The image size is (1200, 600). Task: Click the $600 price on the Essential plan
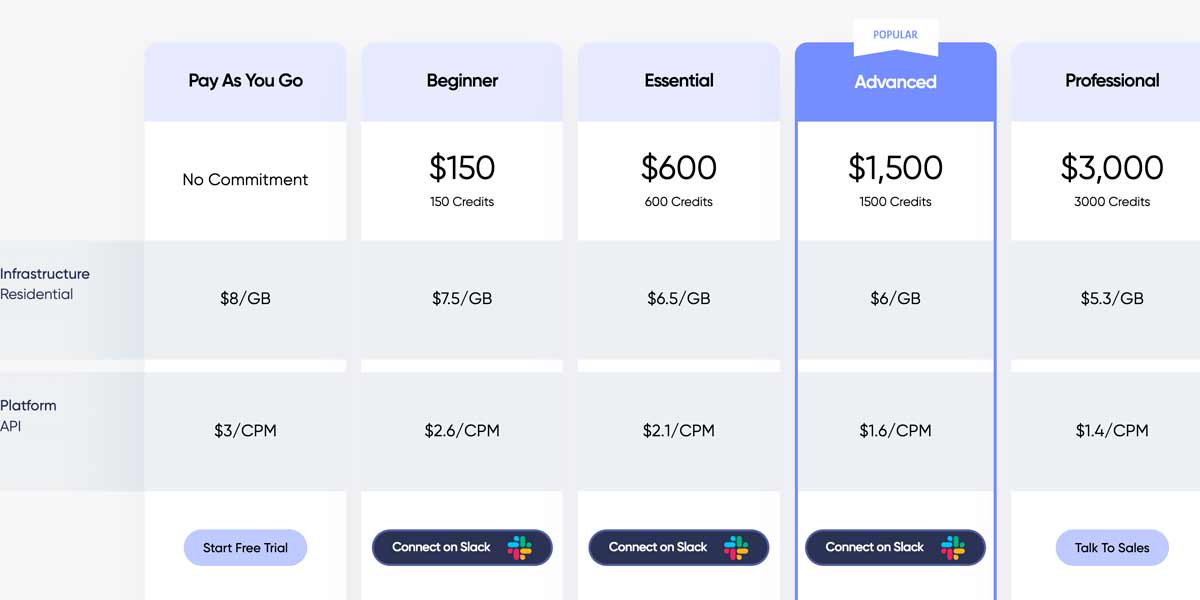679,168
